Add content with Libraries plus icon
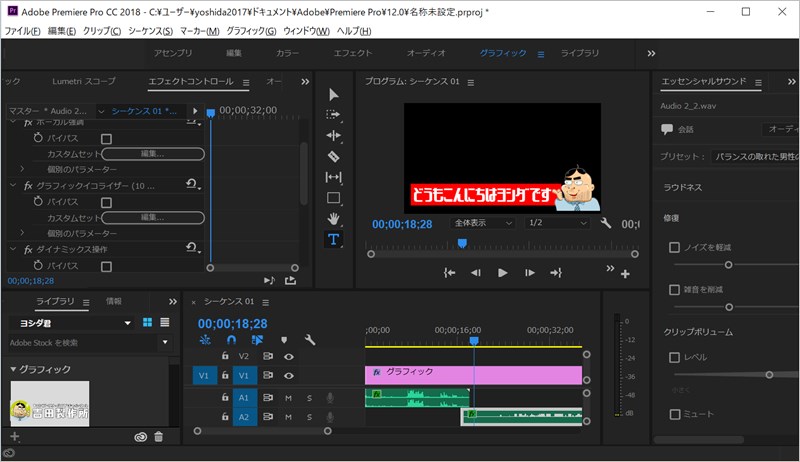 [14, 437]
